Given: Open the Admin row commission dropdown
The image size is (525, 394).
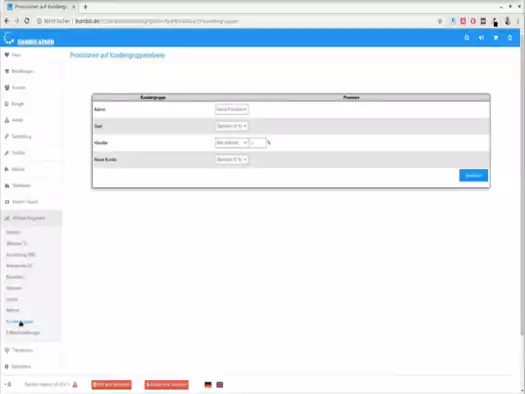Looking at the screenshot, I should [x=231, y=109].
